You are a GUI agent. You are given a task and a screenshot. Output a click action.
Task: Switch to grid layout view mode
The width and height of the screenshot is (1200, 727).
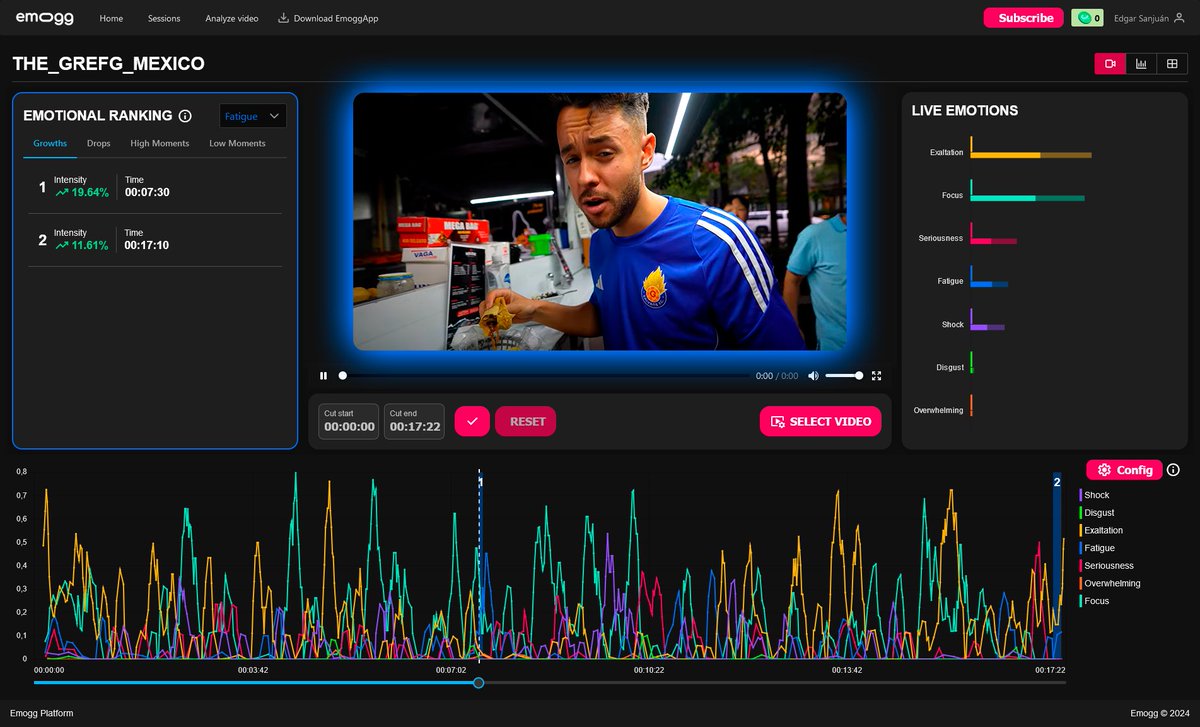coord(1172,64)
